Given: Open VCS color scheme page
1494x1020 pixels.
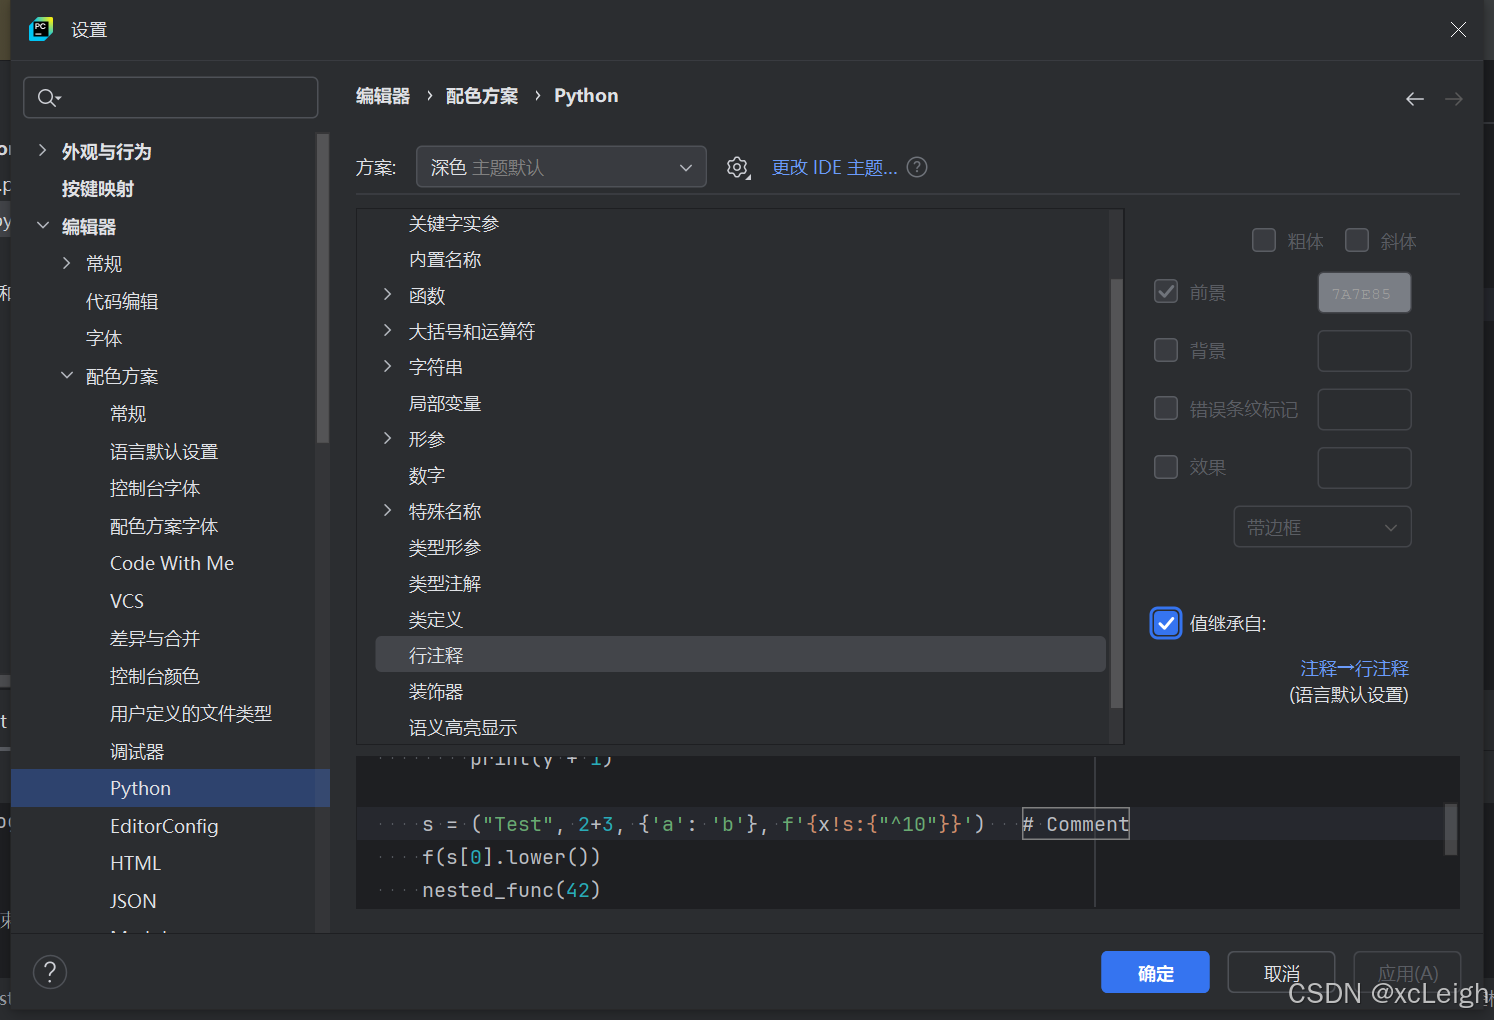Looking at the screenshot, I should click(127, 601).
